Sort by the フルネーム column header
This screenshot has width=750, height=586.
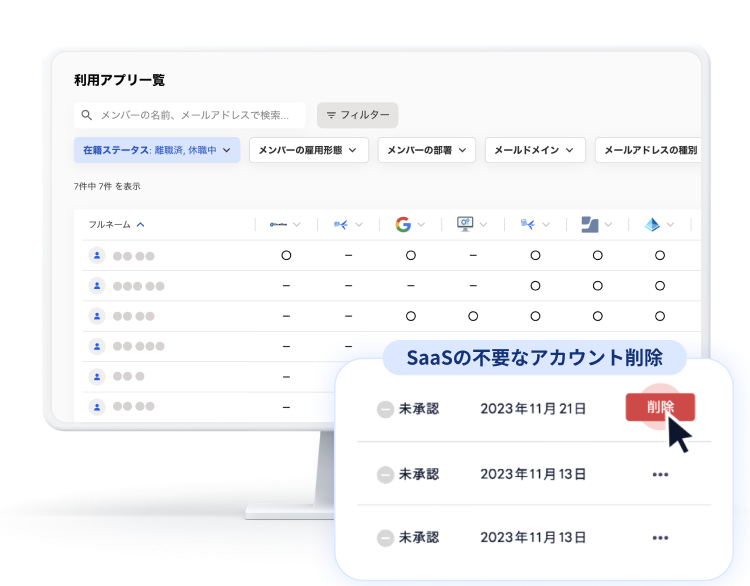(x=110, y=224)
